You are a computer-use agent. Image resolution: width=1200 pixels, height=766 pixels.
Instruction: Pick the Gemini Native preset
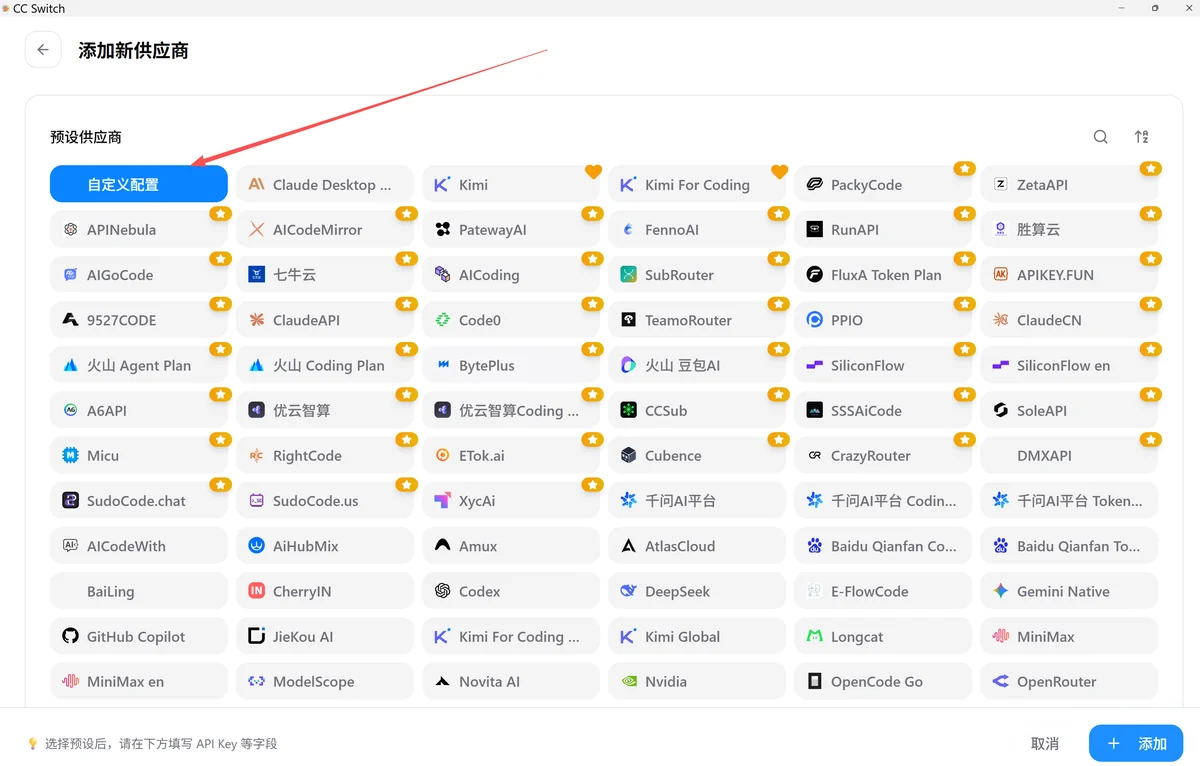(x=1069, y=591)
